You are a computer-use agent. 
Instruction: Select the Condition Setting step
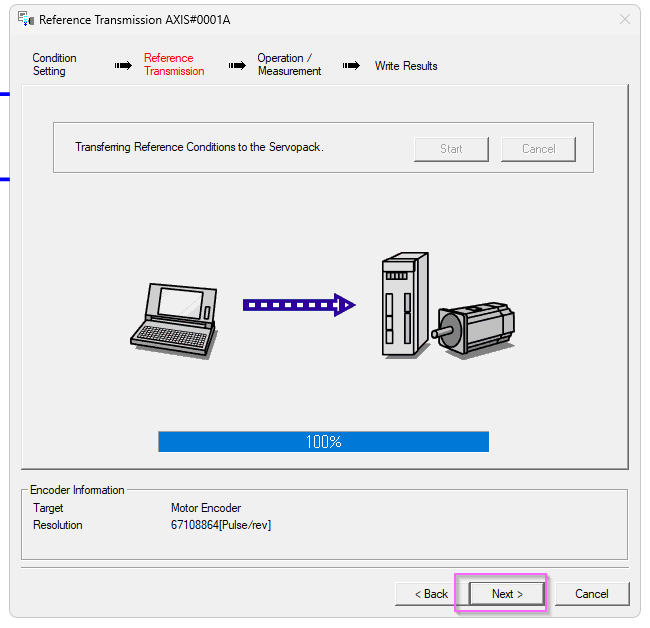(x=54, y=64)
